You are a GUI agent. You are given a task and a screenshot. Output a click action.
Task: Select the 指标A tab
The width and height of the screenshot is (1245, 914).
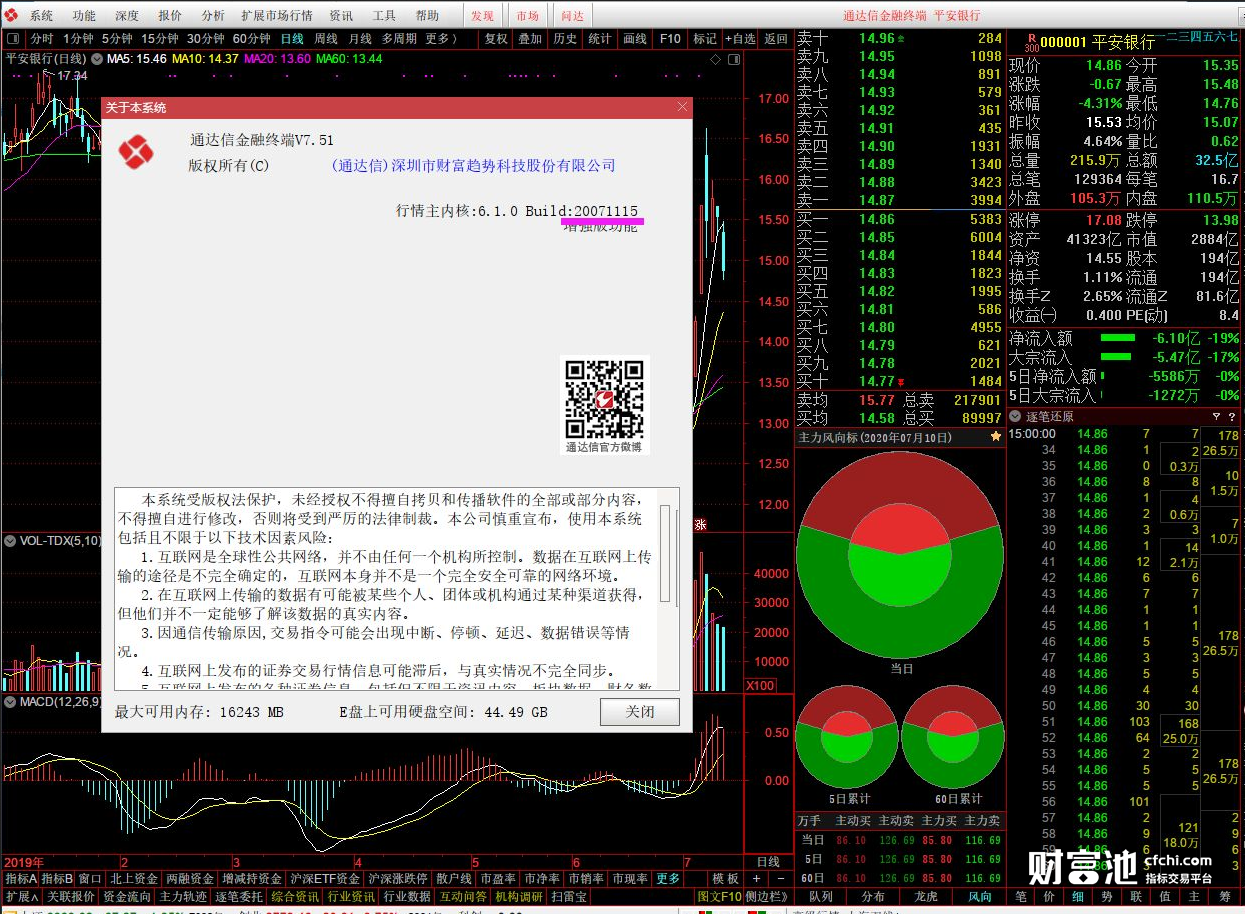click(x=20, y=878)
